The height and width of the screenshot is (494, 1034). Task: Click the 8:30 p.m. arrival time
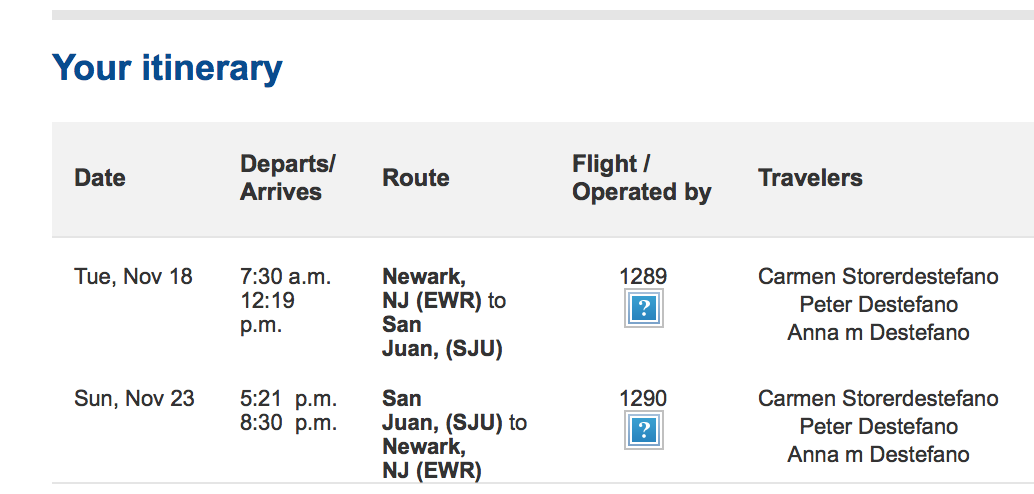point(289,423)
